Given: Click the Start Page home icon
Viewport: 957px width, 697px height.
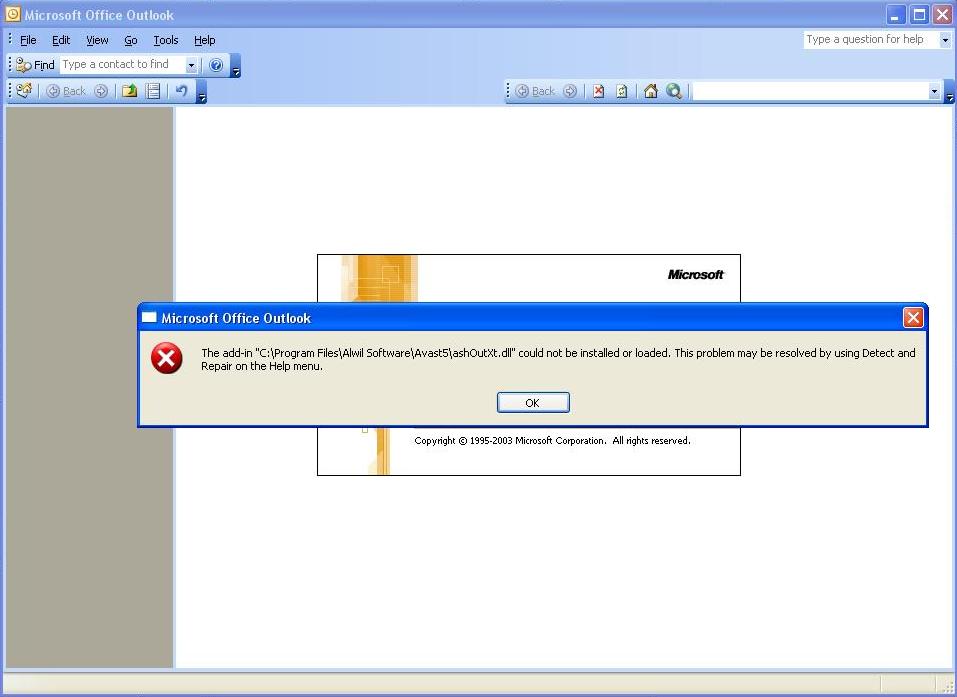Looking at the screenshot, I should (x=651, y=91).
